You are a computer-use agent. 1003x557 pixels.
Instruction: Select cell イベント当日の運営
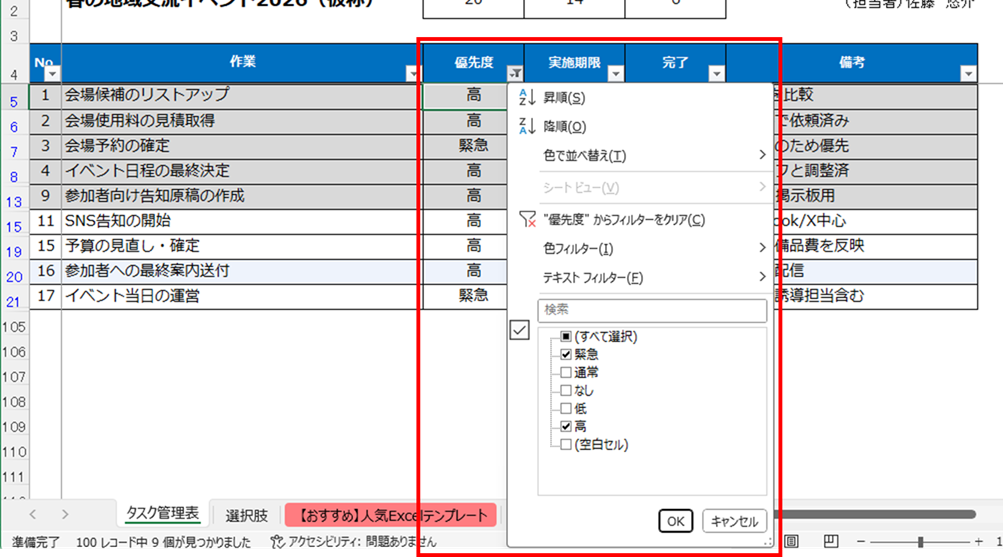(x=242, y=296)
